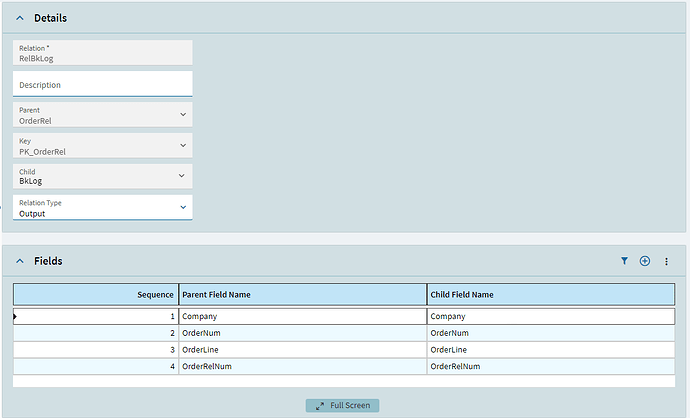Select Parent Field Name cell OrderNum
This screenshot has width=690, height=418.
click(303, 333)
